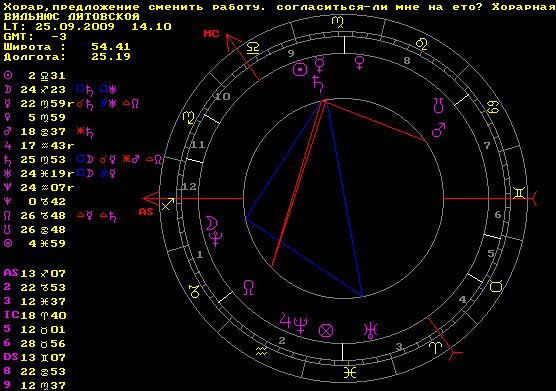Click the date 25.09.2009 in the header

coord(75,27)
